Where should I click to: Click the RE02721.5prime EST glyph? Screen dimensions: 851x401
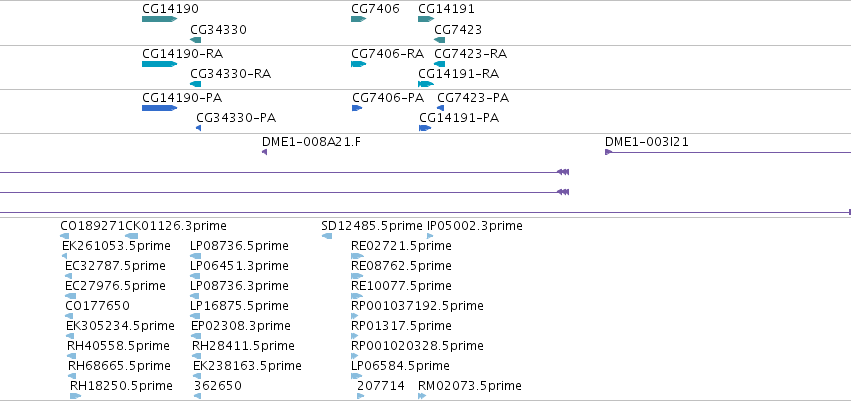pos(357,256)
